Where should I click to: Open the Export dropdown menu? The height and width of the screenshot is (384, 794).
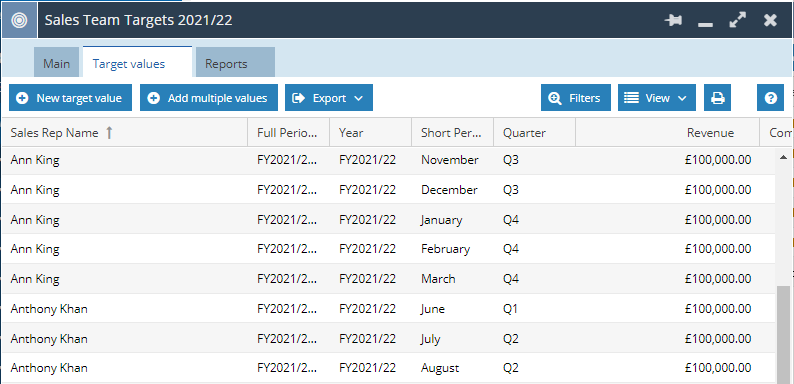click(x=329, y=98)
